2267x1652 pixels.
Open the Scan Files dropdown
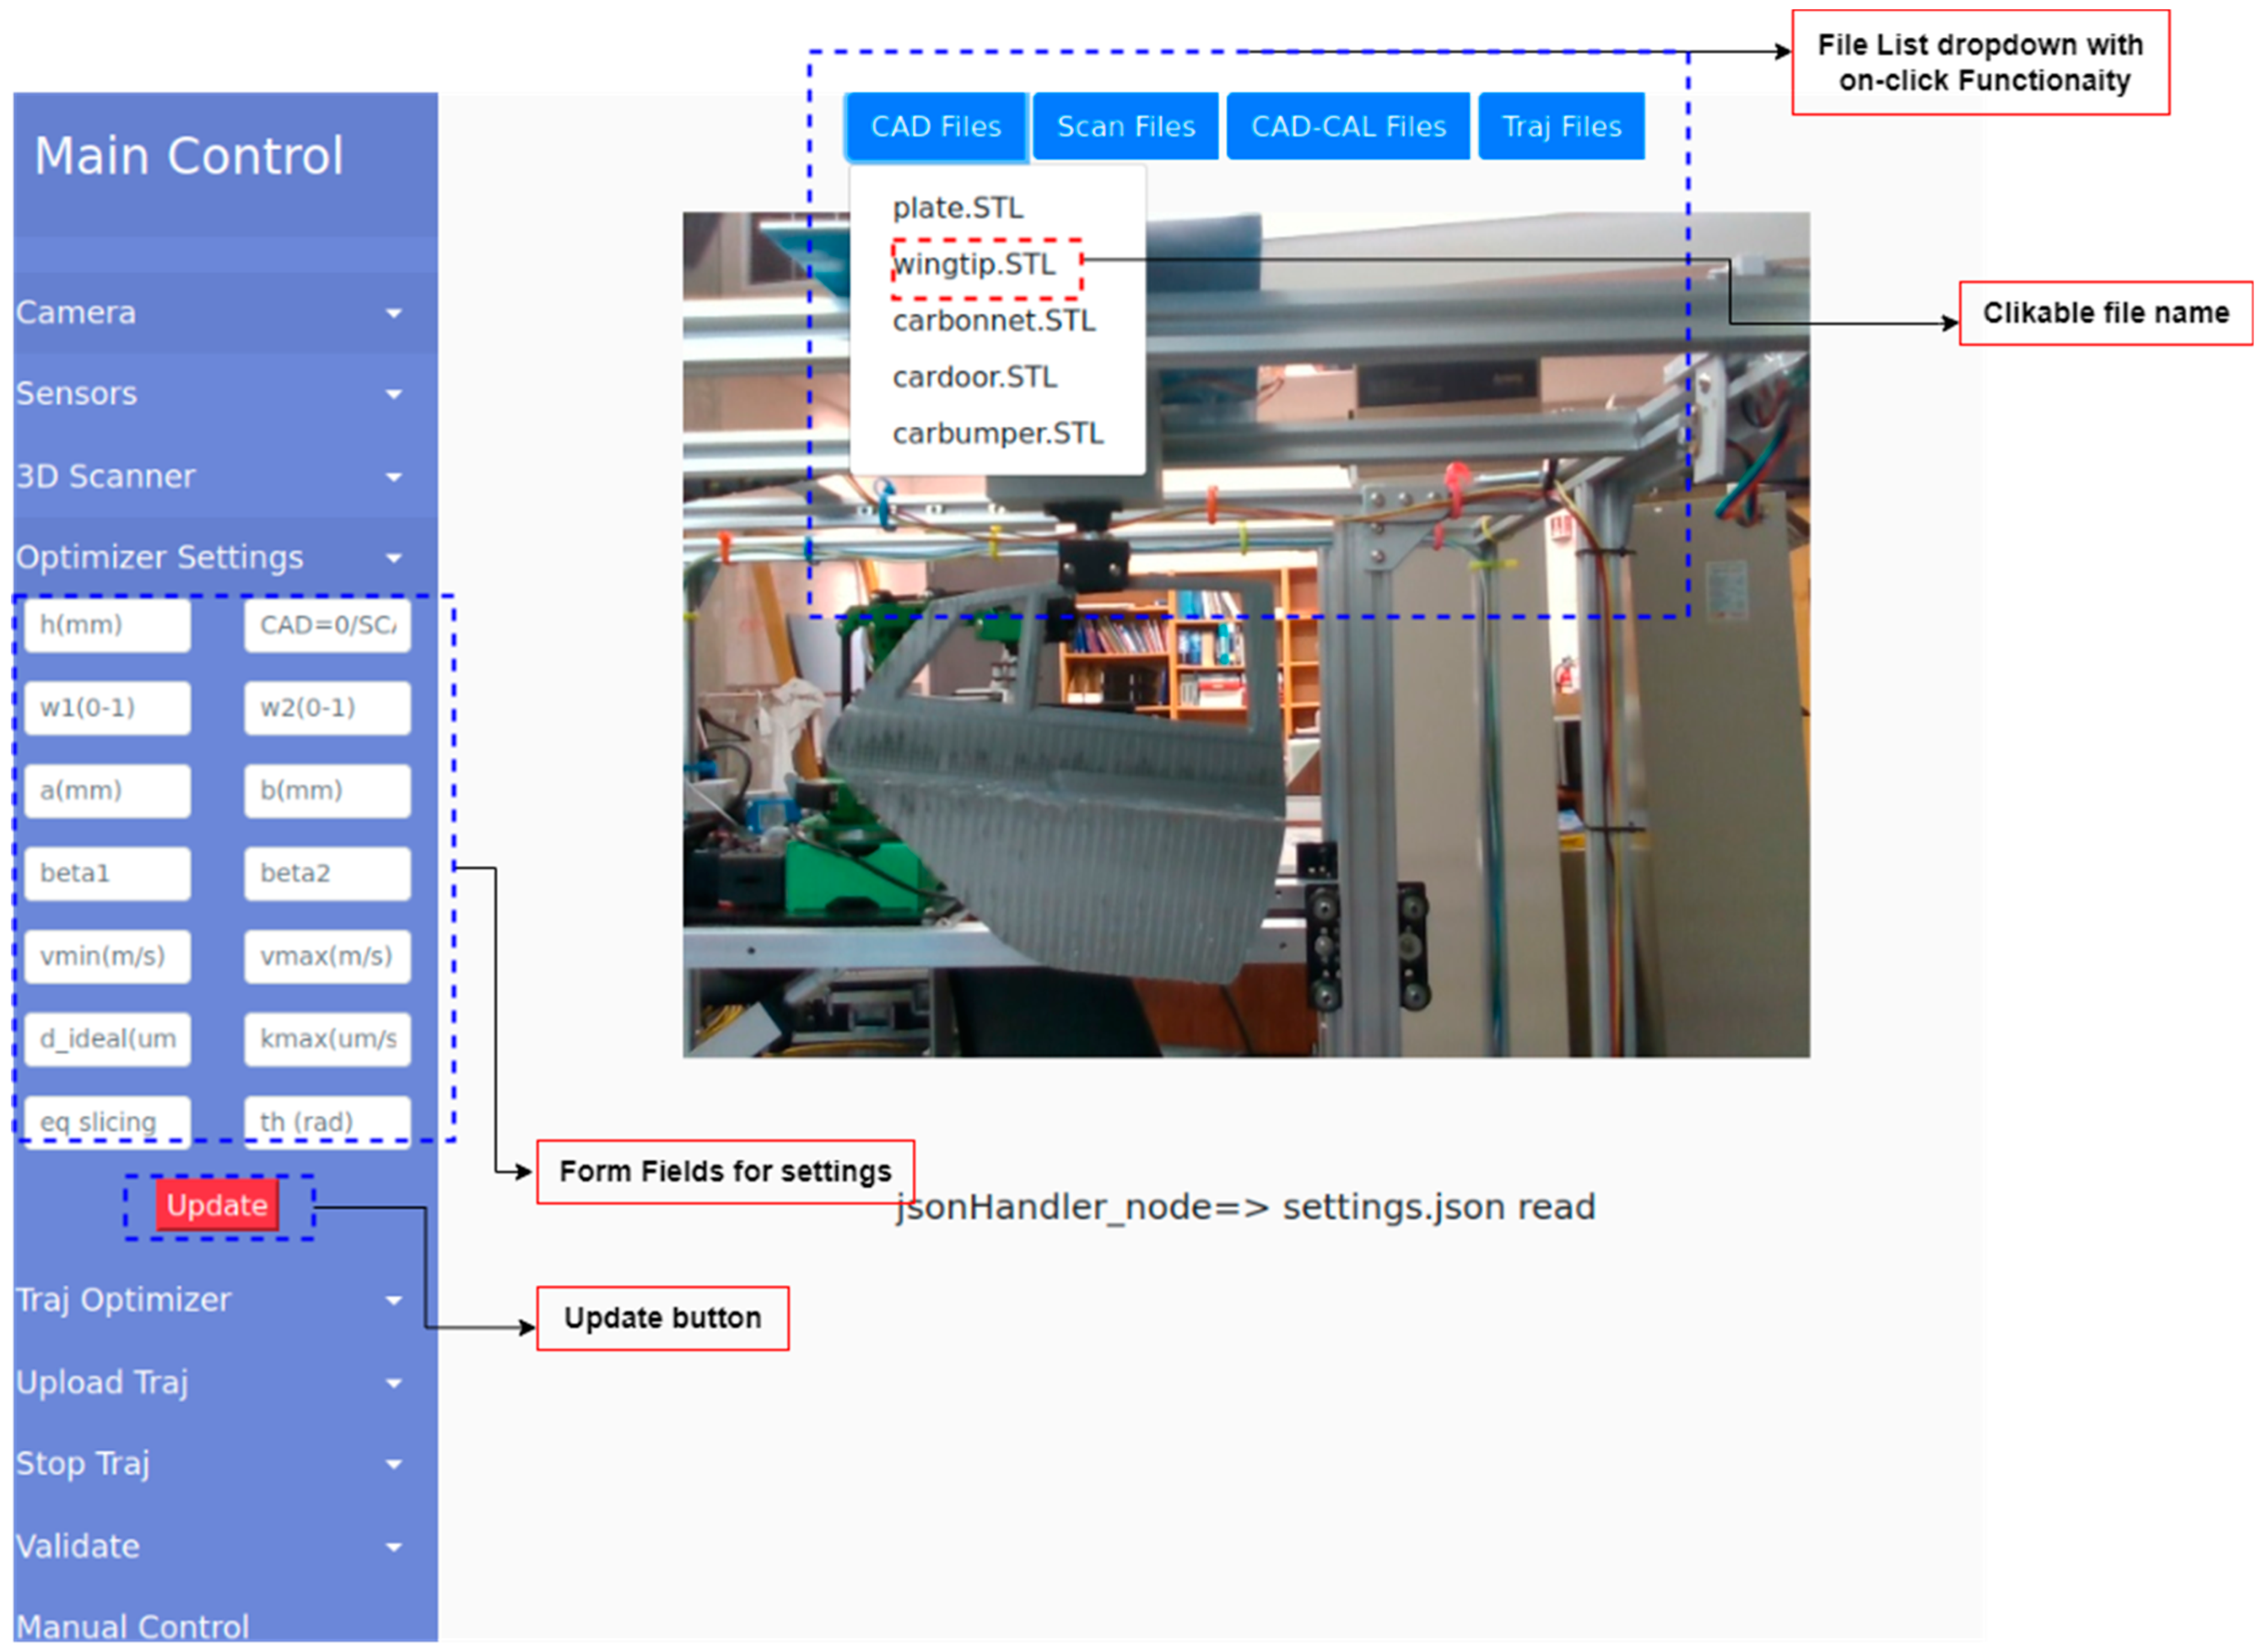[1126, 127]
